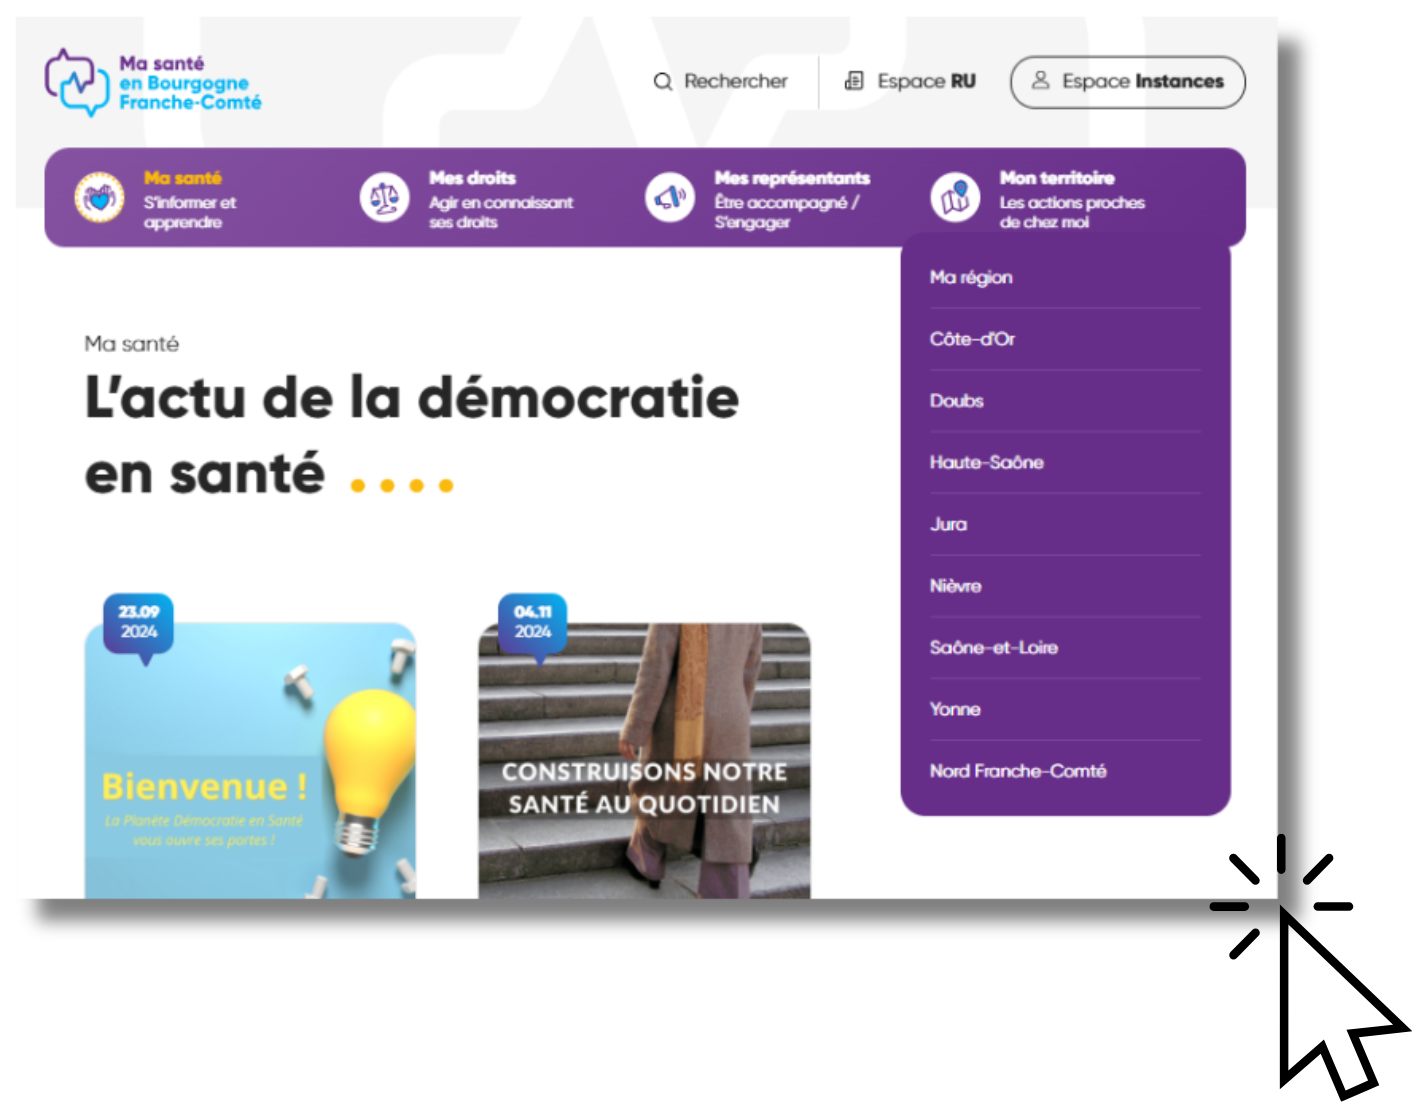Click the Espace RU document icon
Viewport: 1414px width, 1111px height.
(854, 81)
